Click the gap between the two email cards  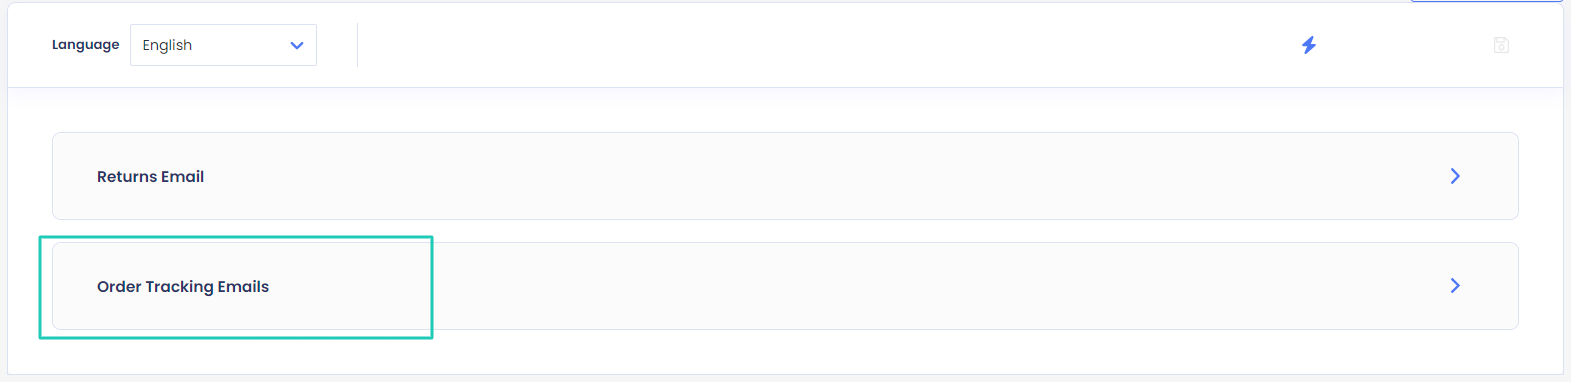(785, 231)
